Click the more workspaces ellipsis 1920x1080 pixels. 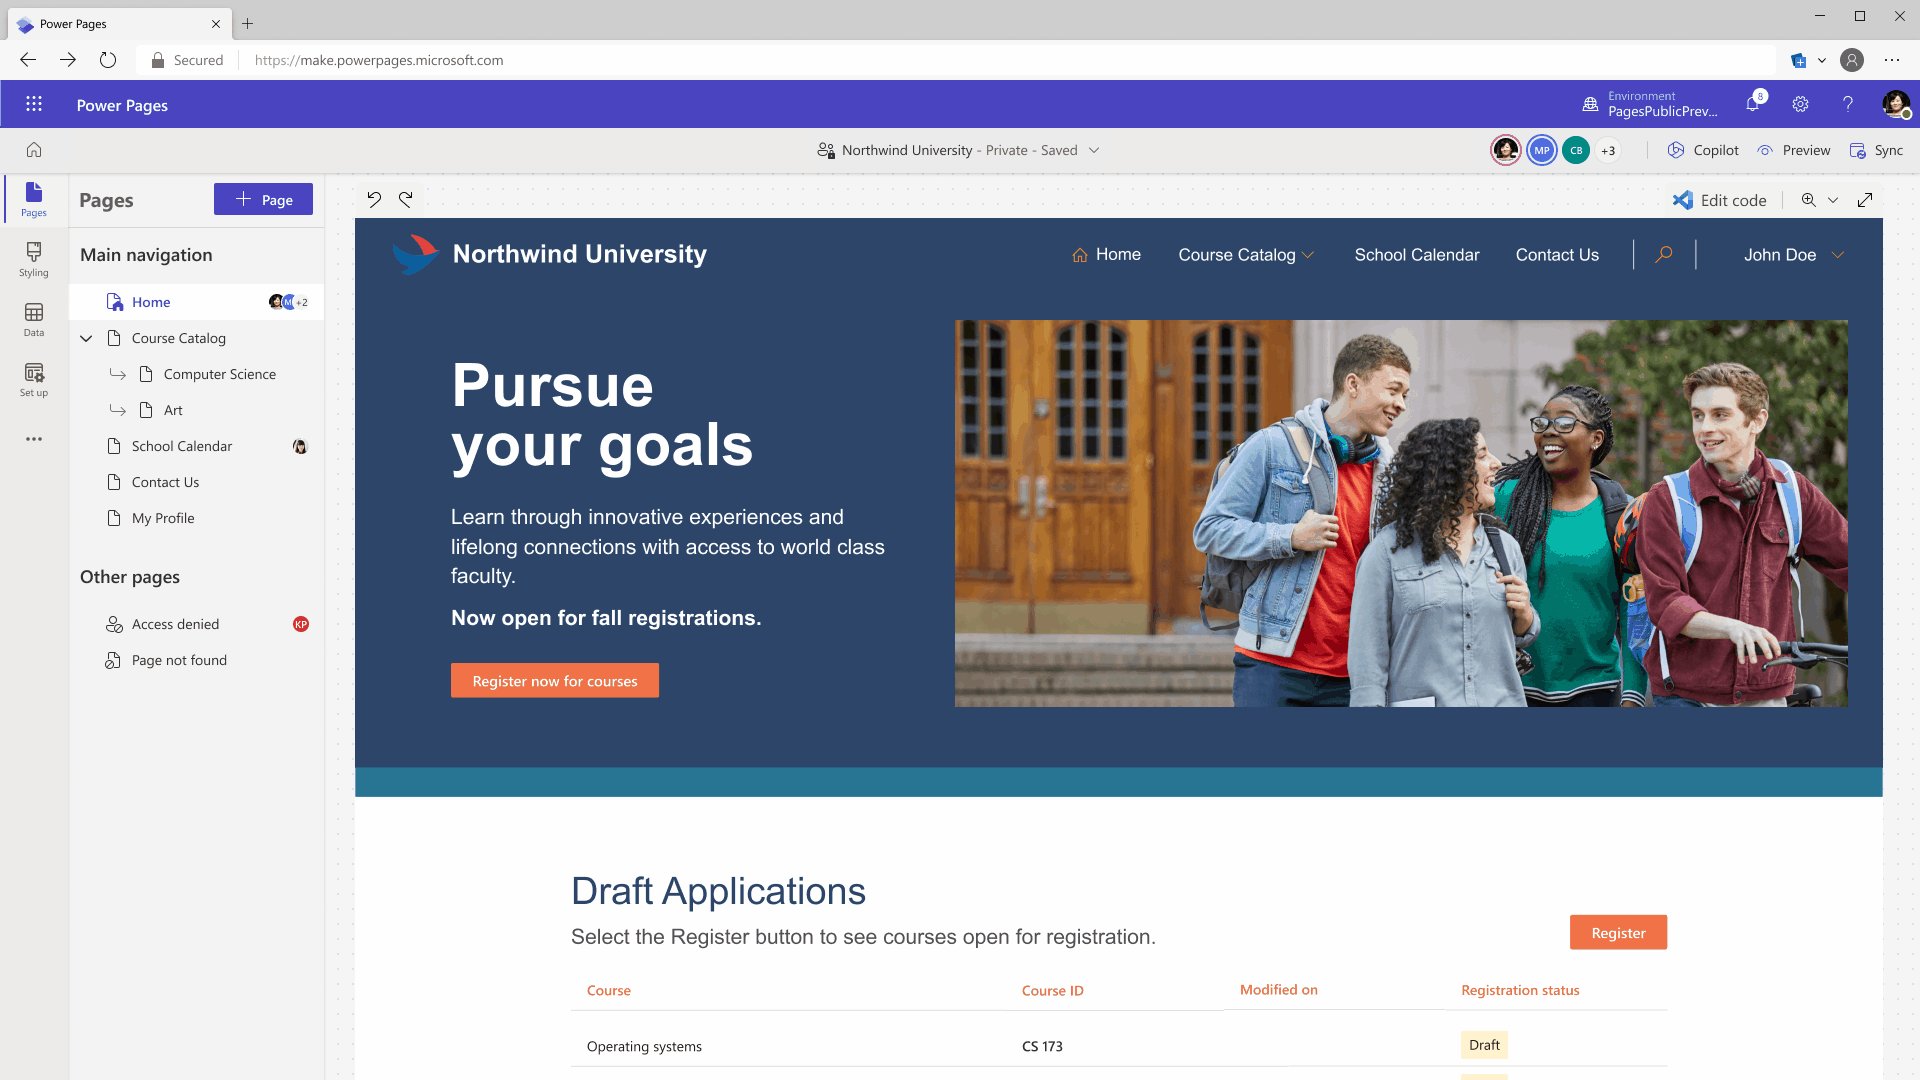tap(33, 438)
